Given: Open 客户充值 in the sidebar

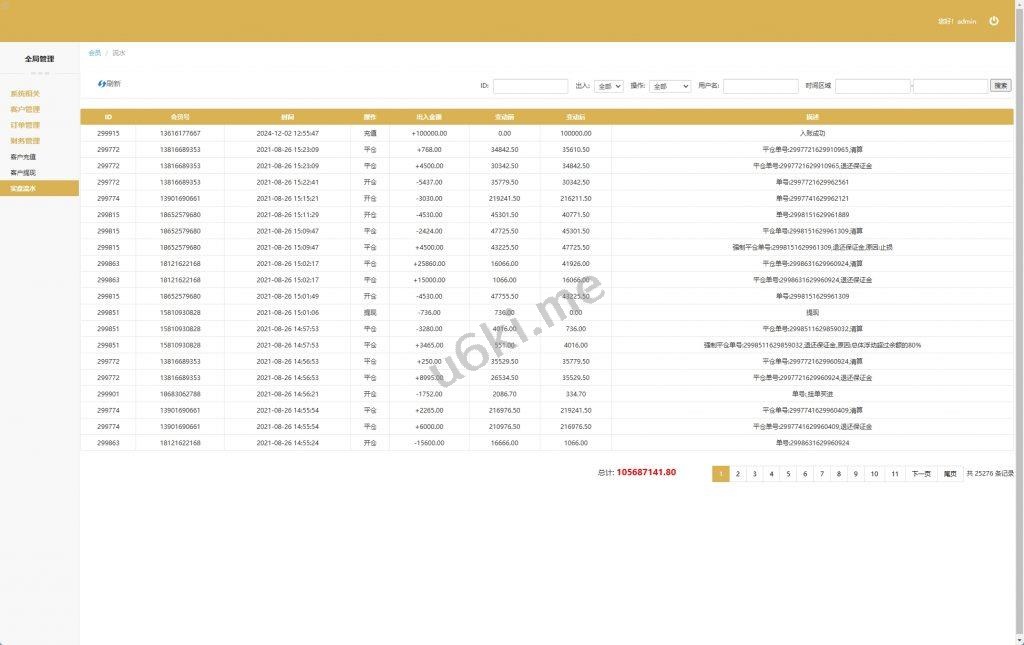Looking at the screenshot, I should click(23, 157).
